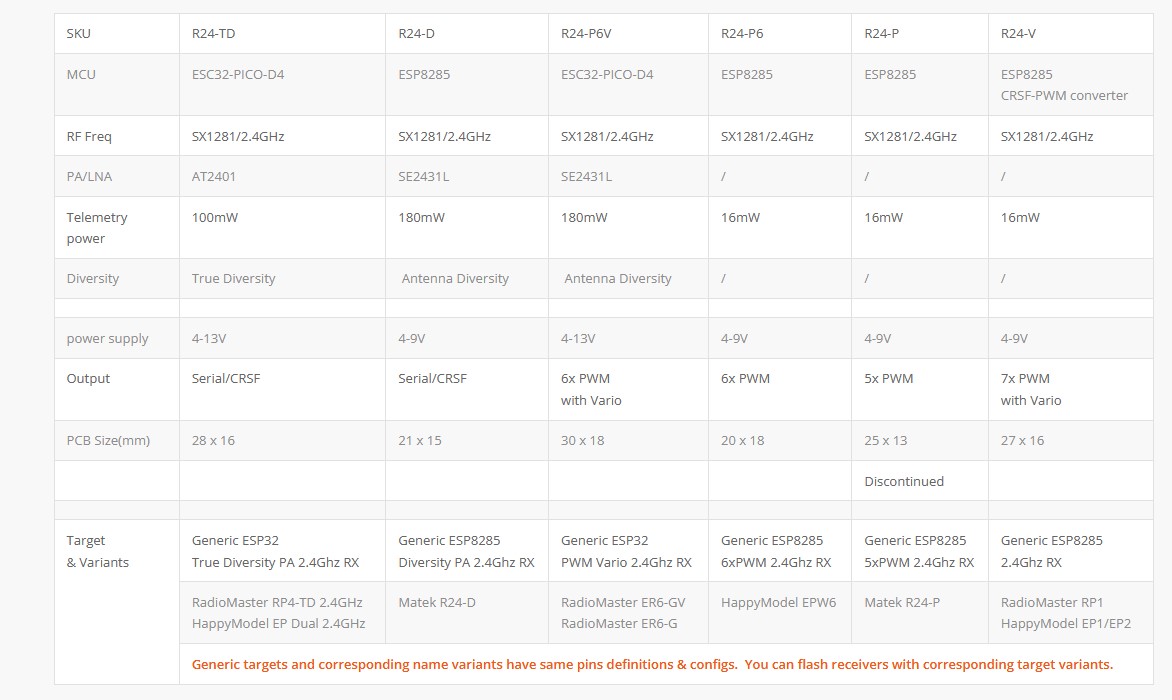Select Serial/CRSF output for R24-TD
1172x700 pixels.
click(x=226, y=379)
